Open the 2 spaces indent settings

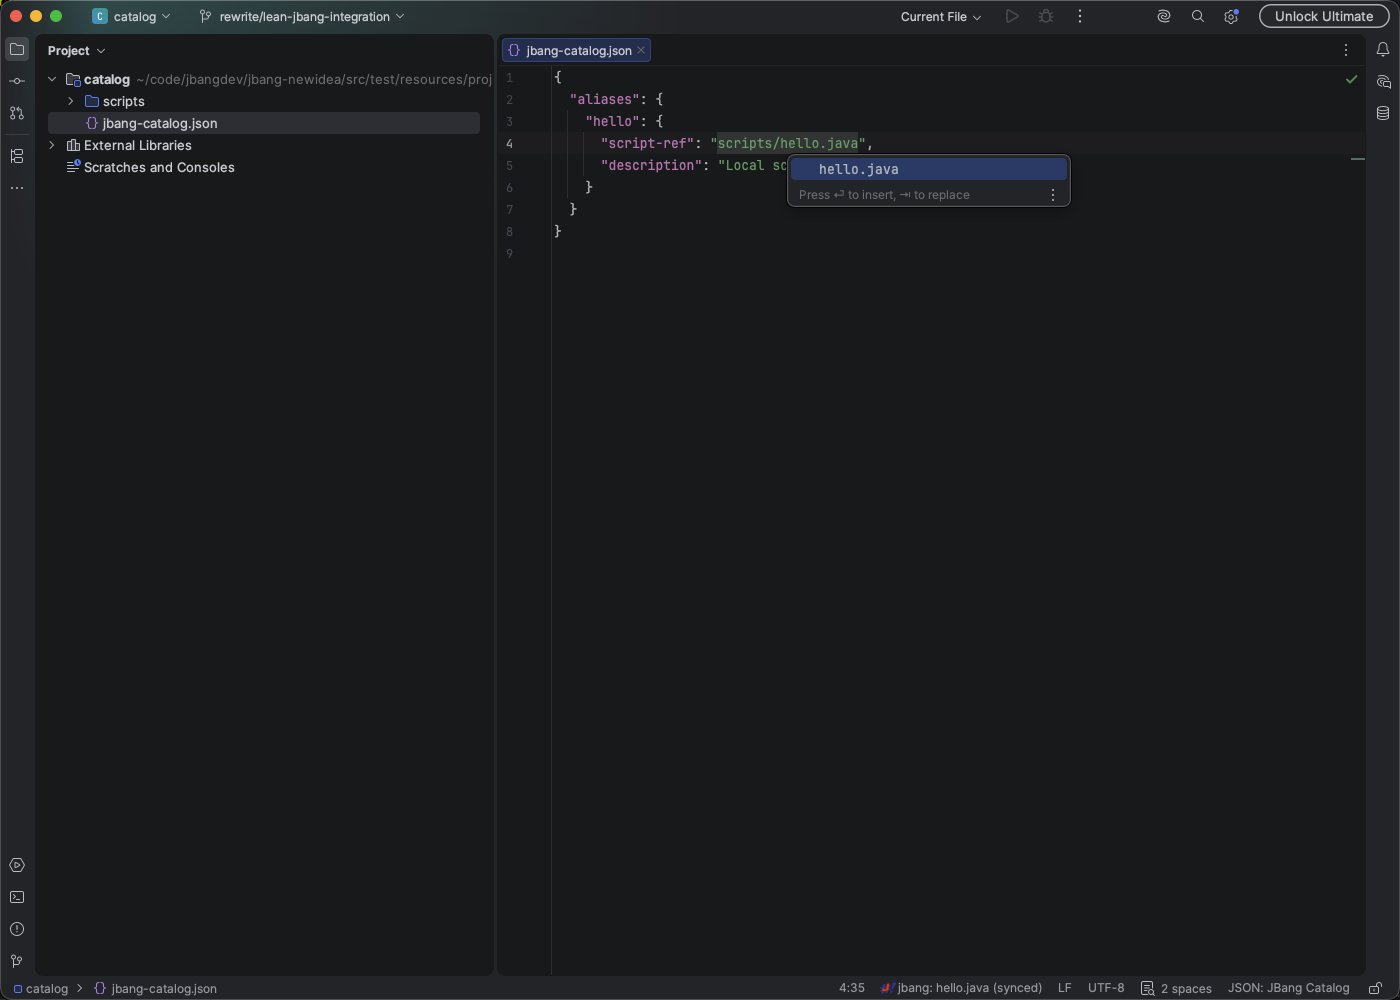pyautogui.click(x=1177, y=988)
